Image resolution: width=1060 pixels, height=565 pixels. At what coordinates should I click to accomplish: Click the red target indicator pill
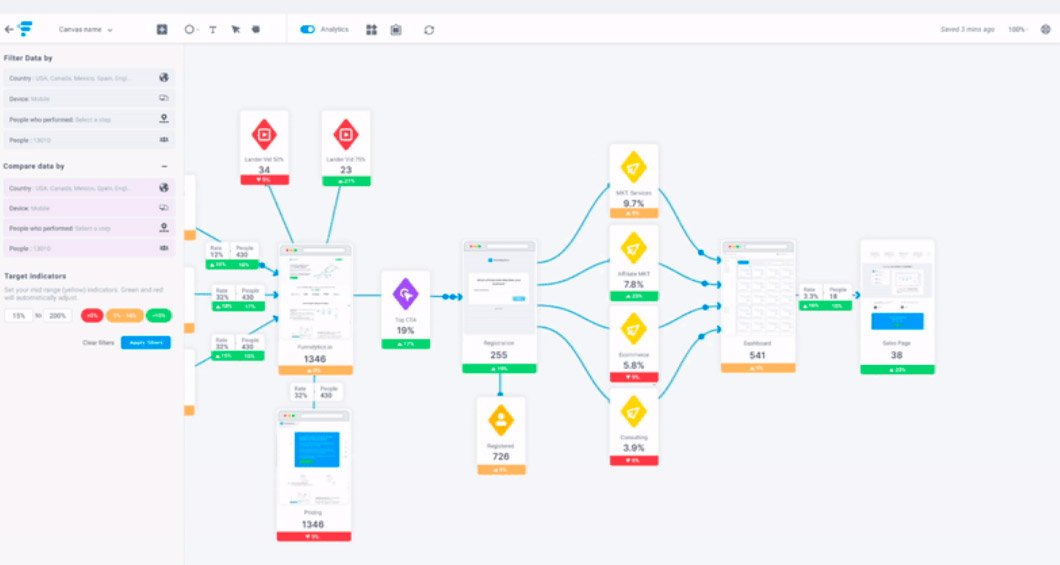tap(92, 315)
